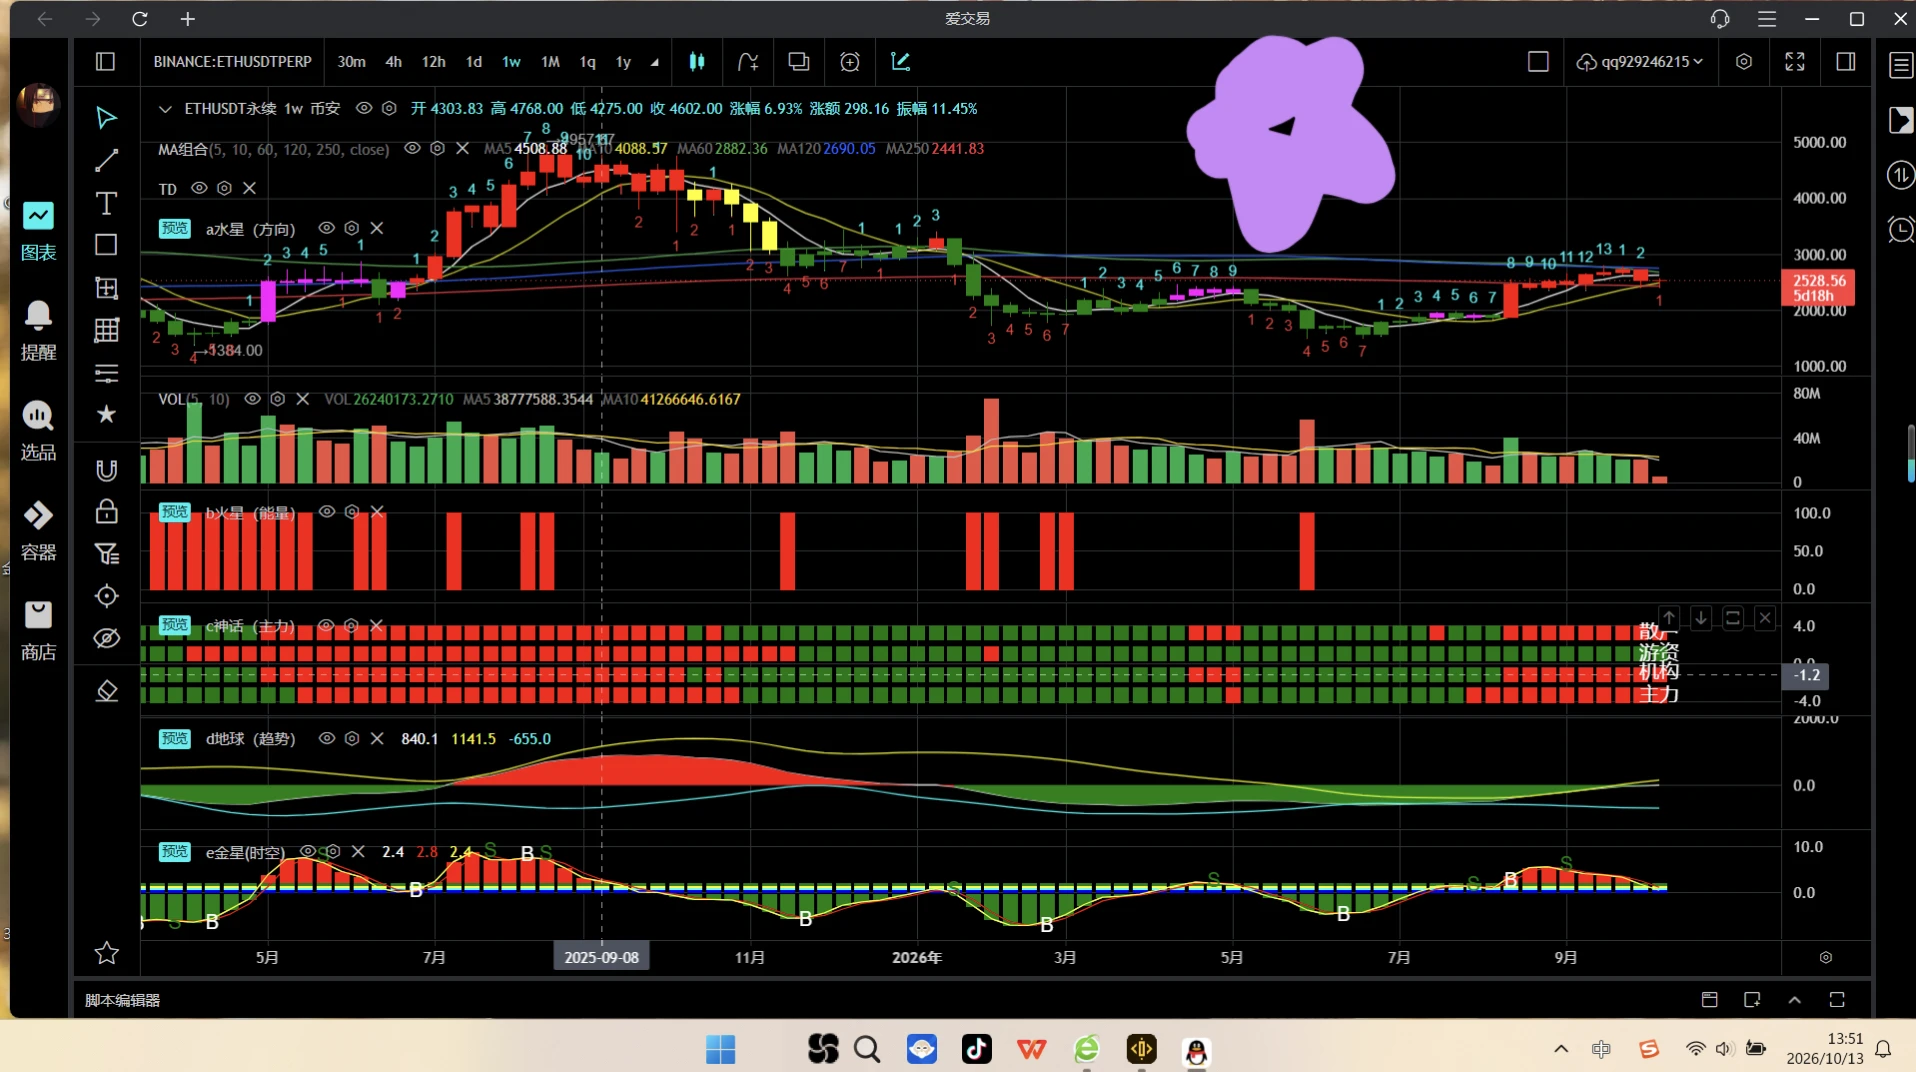
Task: Open the indicators function button
Action: click(x=748, y=62)
